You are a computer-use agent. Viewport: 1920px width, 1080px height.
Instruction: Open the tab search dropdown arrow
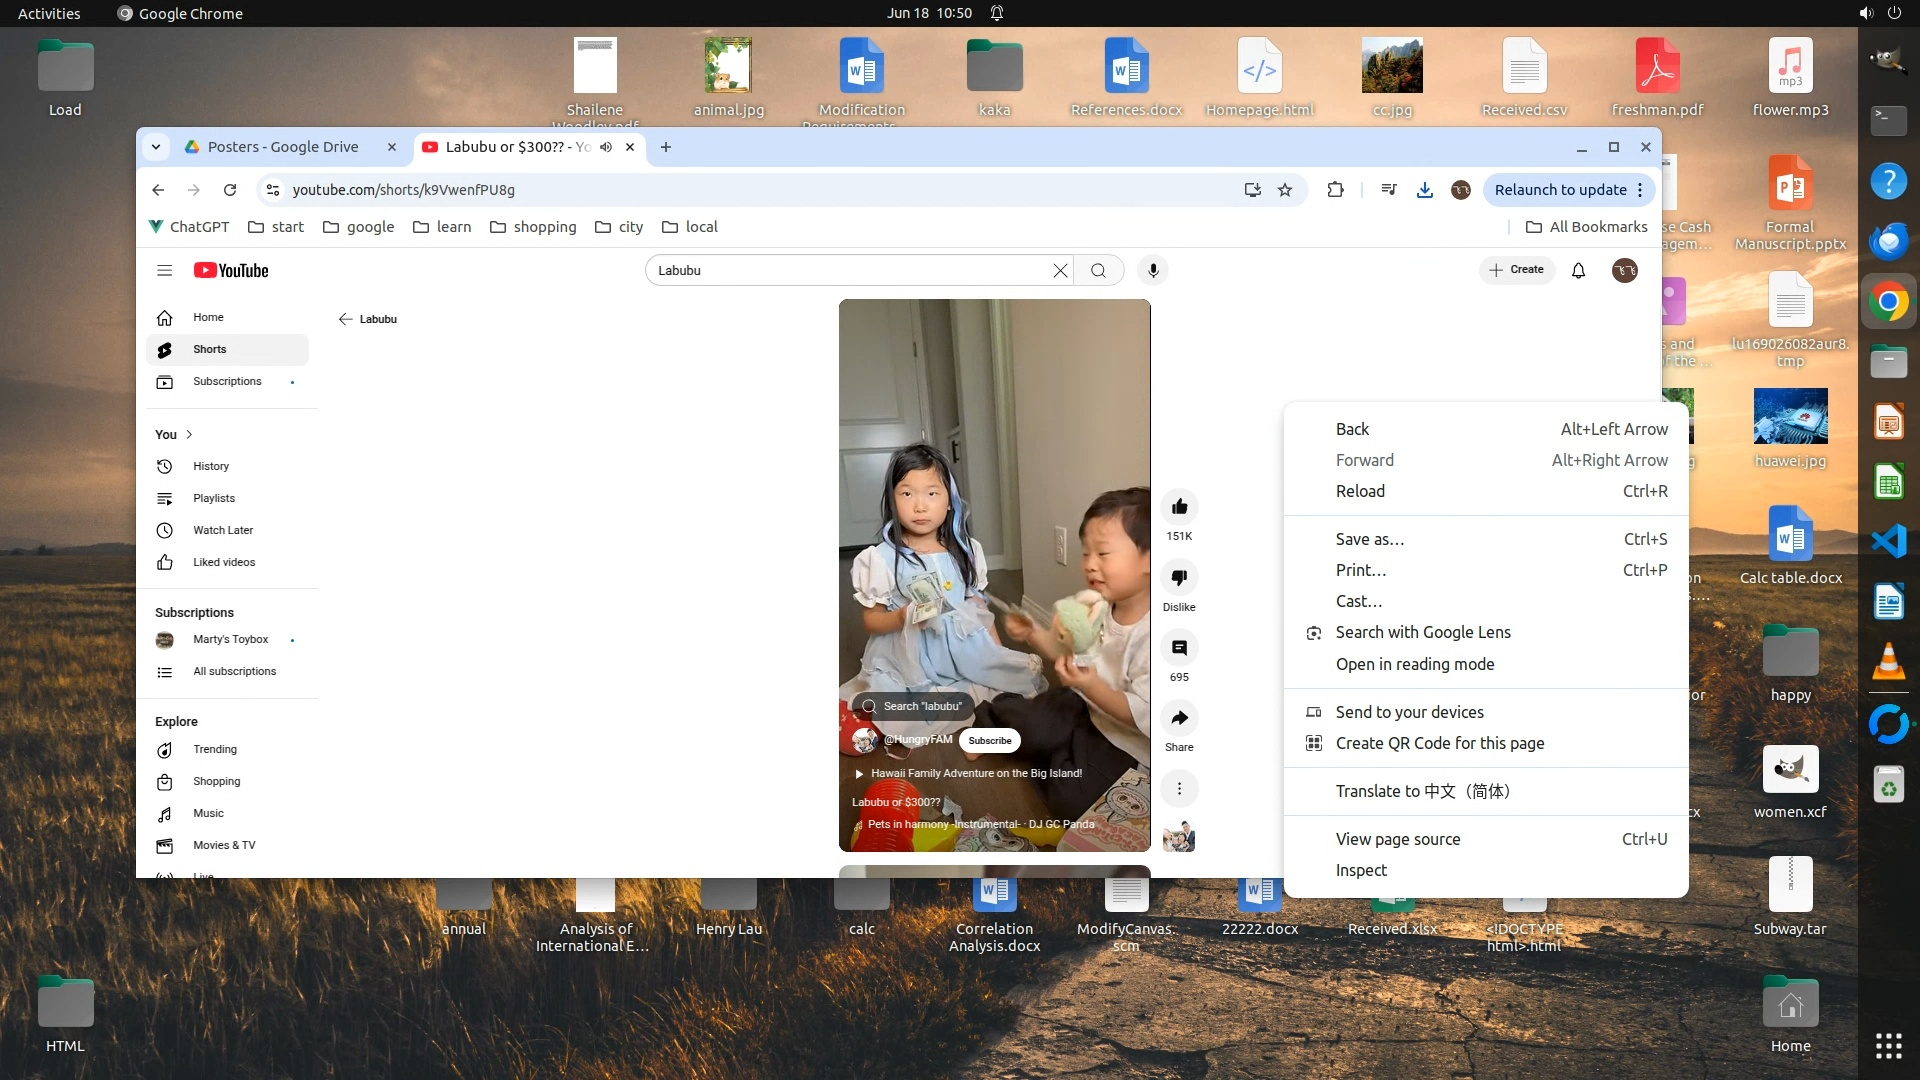[156, 147]
